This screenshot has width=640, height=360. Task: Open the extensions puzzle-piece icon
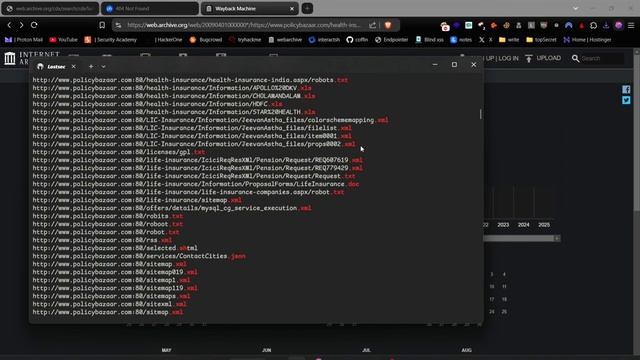[x=593, y=25]
